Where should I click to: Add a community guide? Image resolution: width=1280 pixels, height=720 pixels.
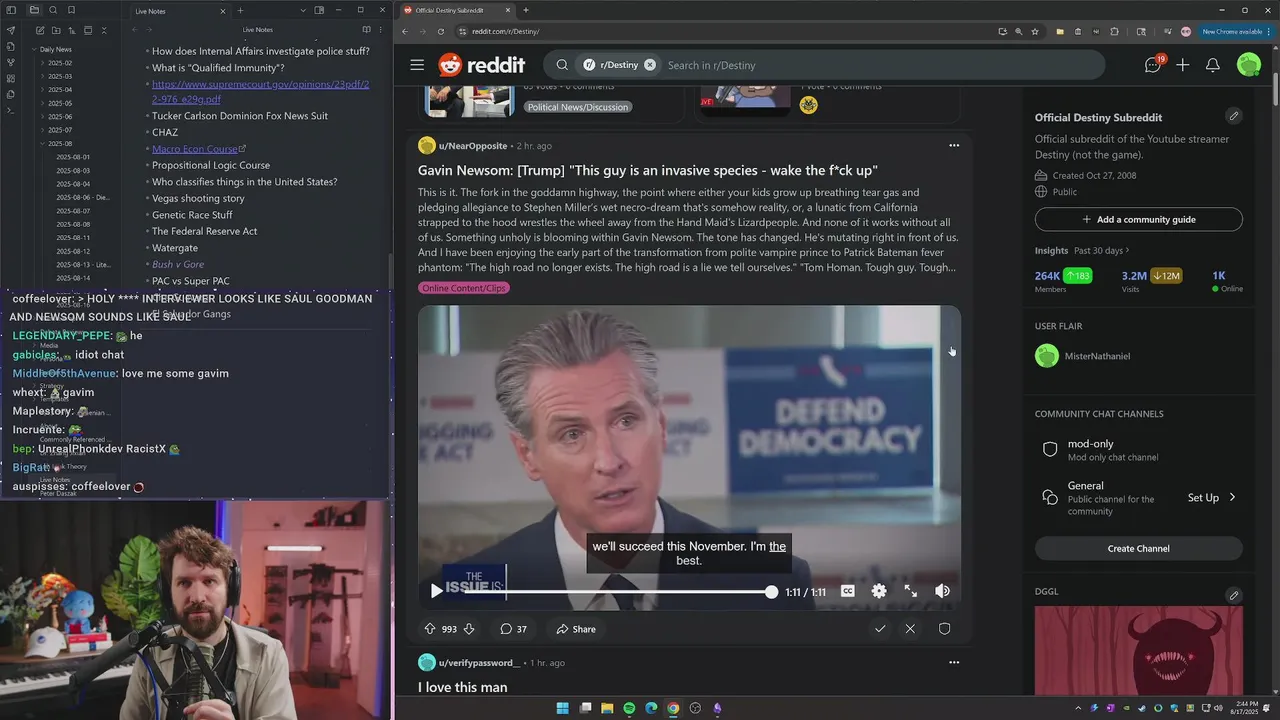[1139, 219]
